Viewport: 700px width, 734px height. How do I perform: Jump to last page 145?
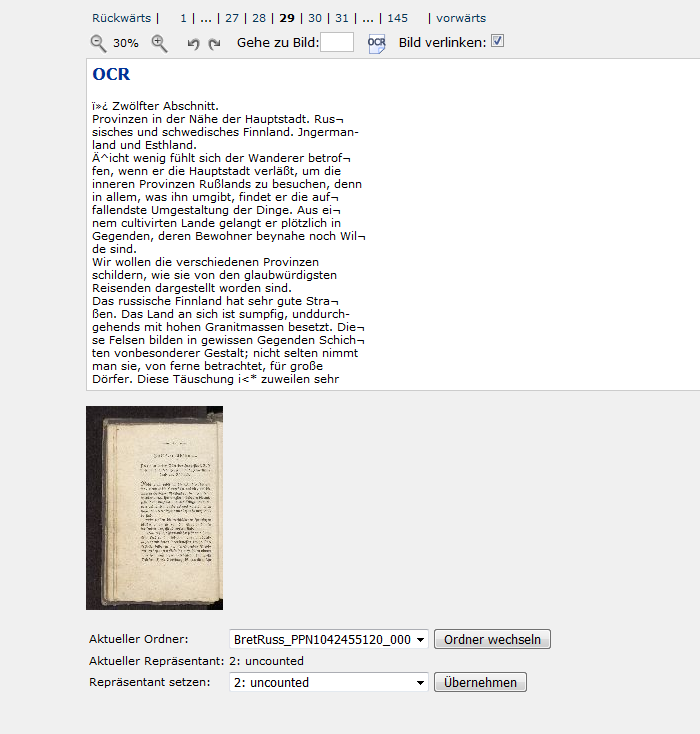(397, 18)
